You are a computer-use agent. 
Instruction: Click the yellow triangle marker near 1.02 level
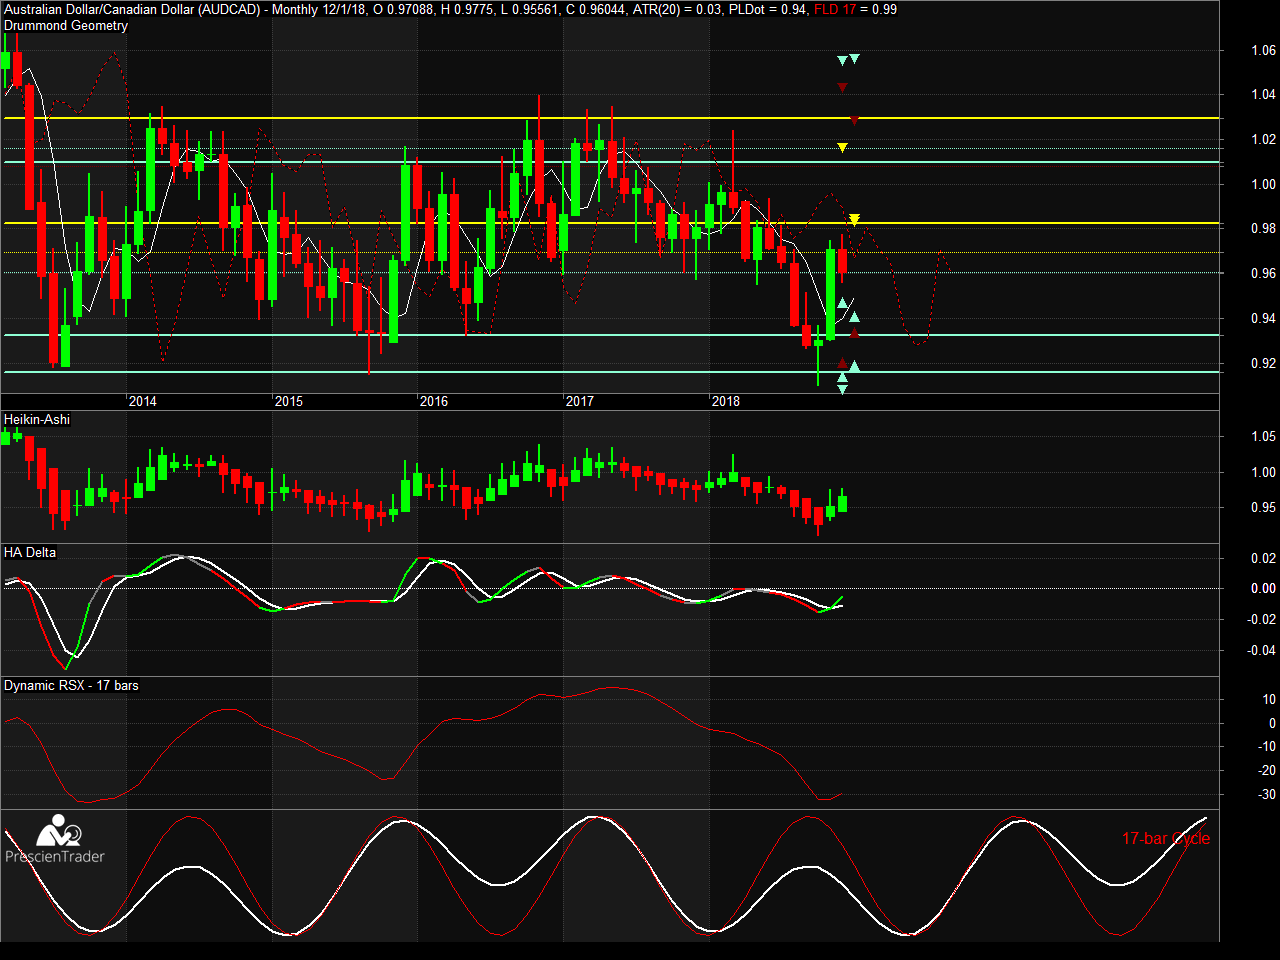tap(842, 148)
